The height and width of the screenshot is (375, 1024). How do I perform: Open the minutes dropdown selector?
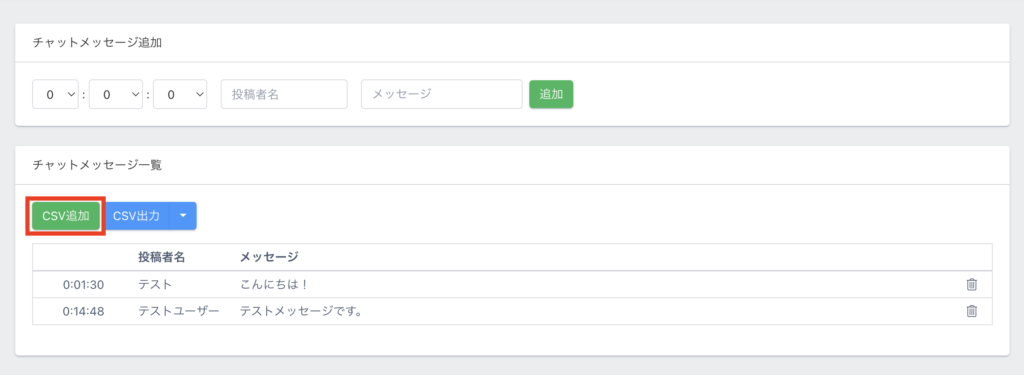(x=116, y=94)
